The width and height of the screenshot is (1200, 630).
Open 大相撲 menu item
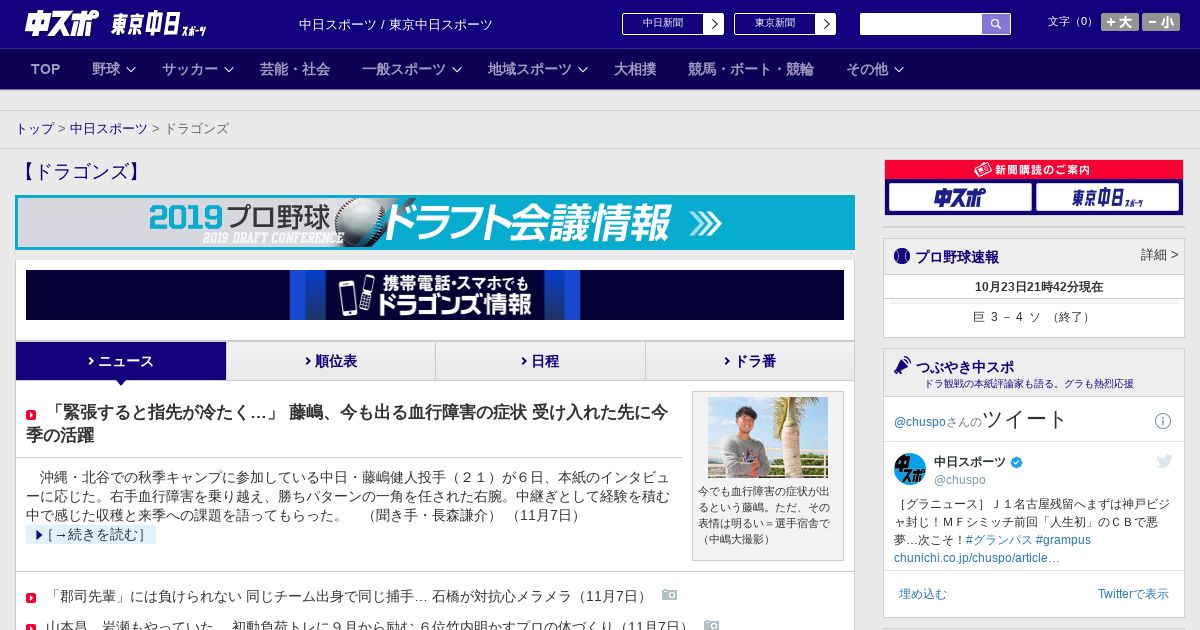click(x=635, y=69)
